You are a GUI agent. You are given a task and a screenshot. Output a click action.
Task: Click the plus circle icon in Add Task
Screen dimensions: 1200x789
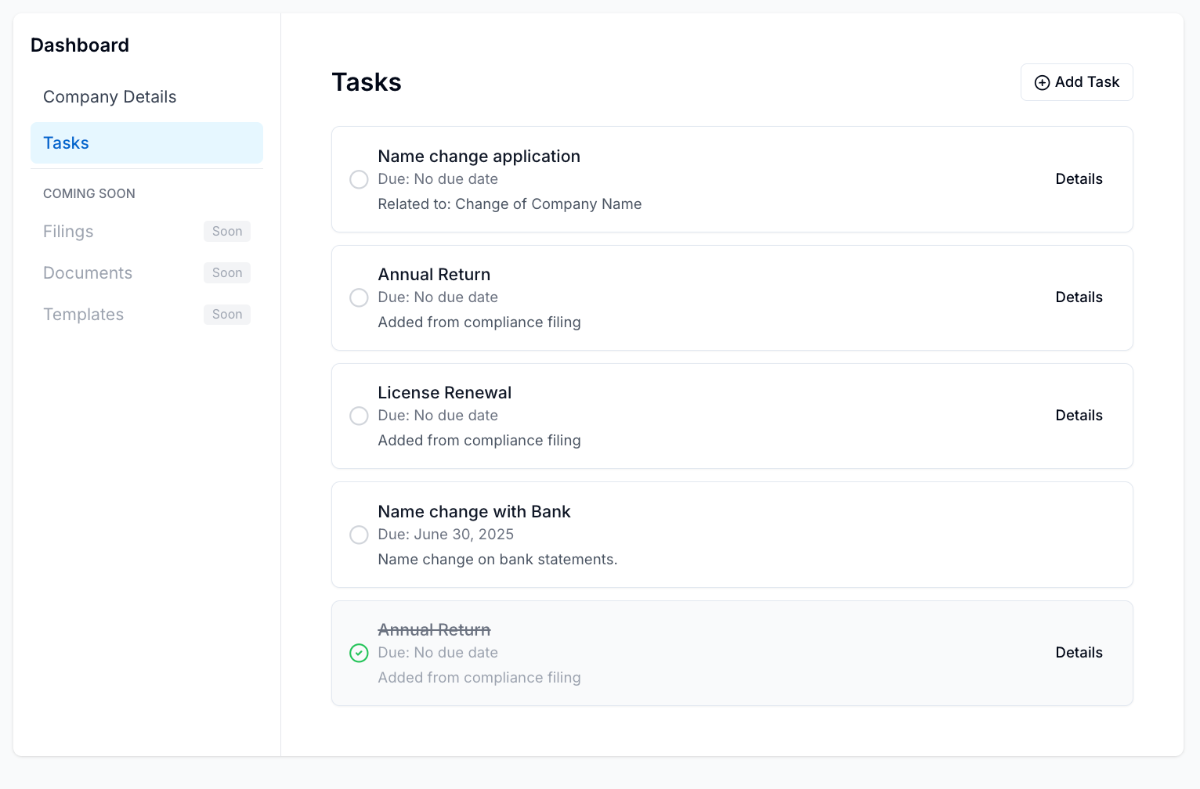1042,83
